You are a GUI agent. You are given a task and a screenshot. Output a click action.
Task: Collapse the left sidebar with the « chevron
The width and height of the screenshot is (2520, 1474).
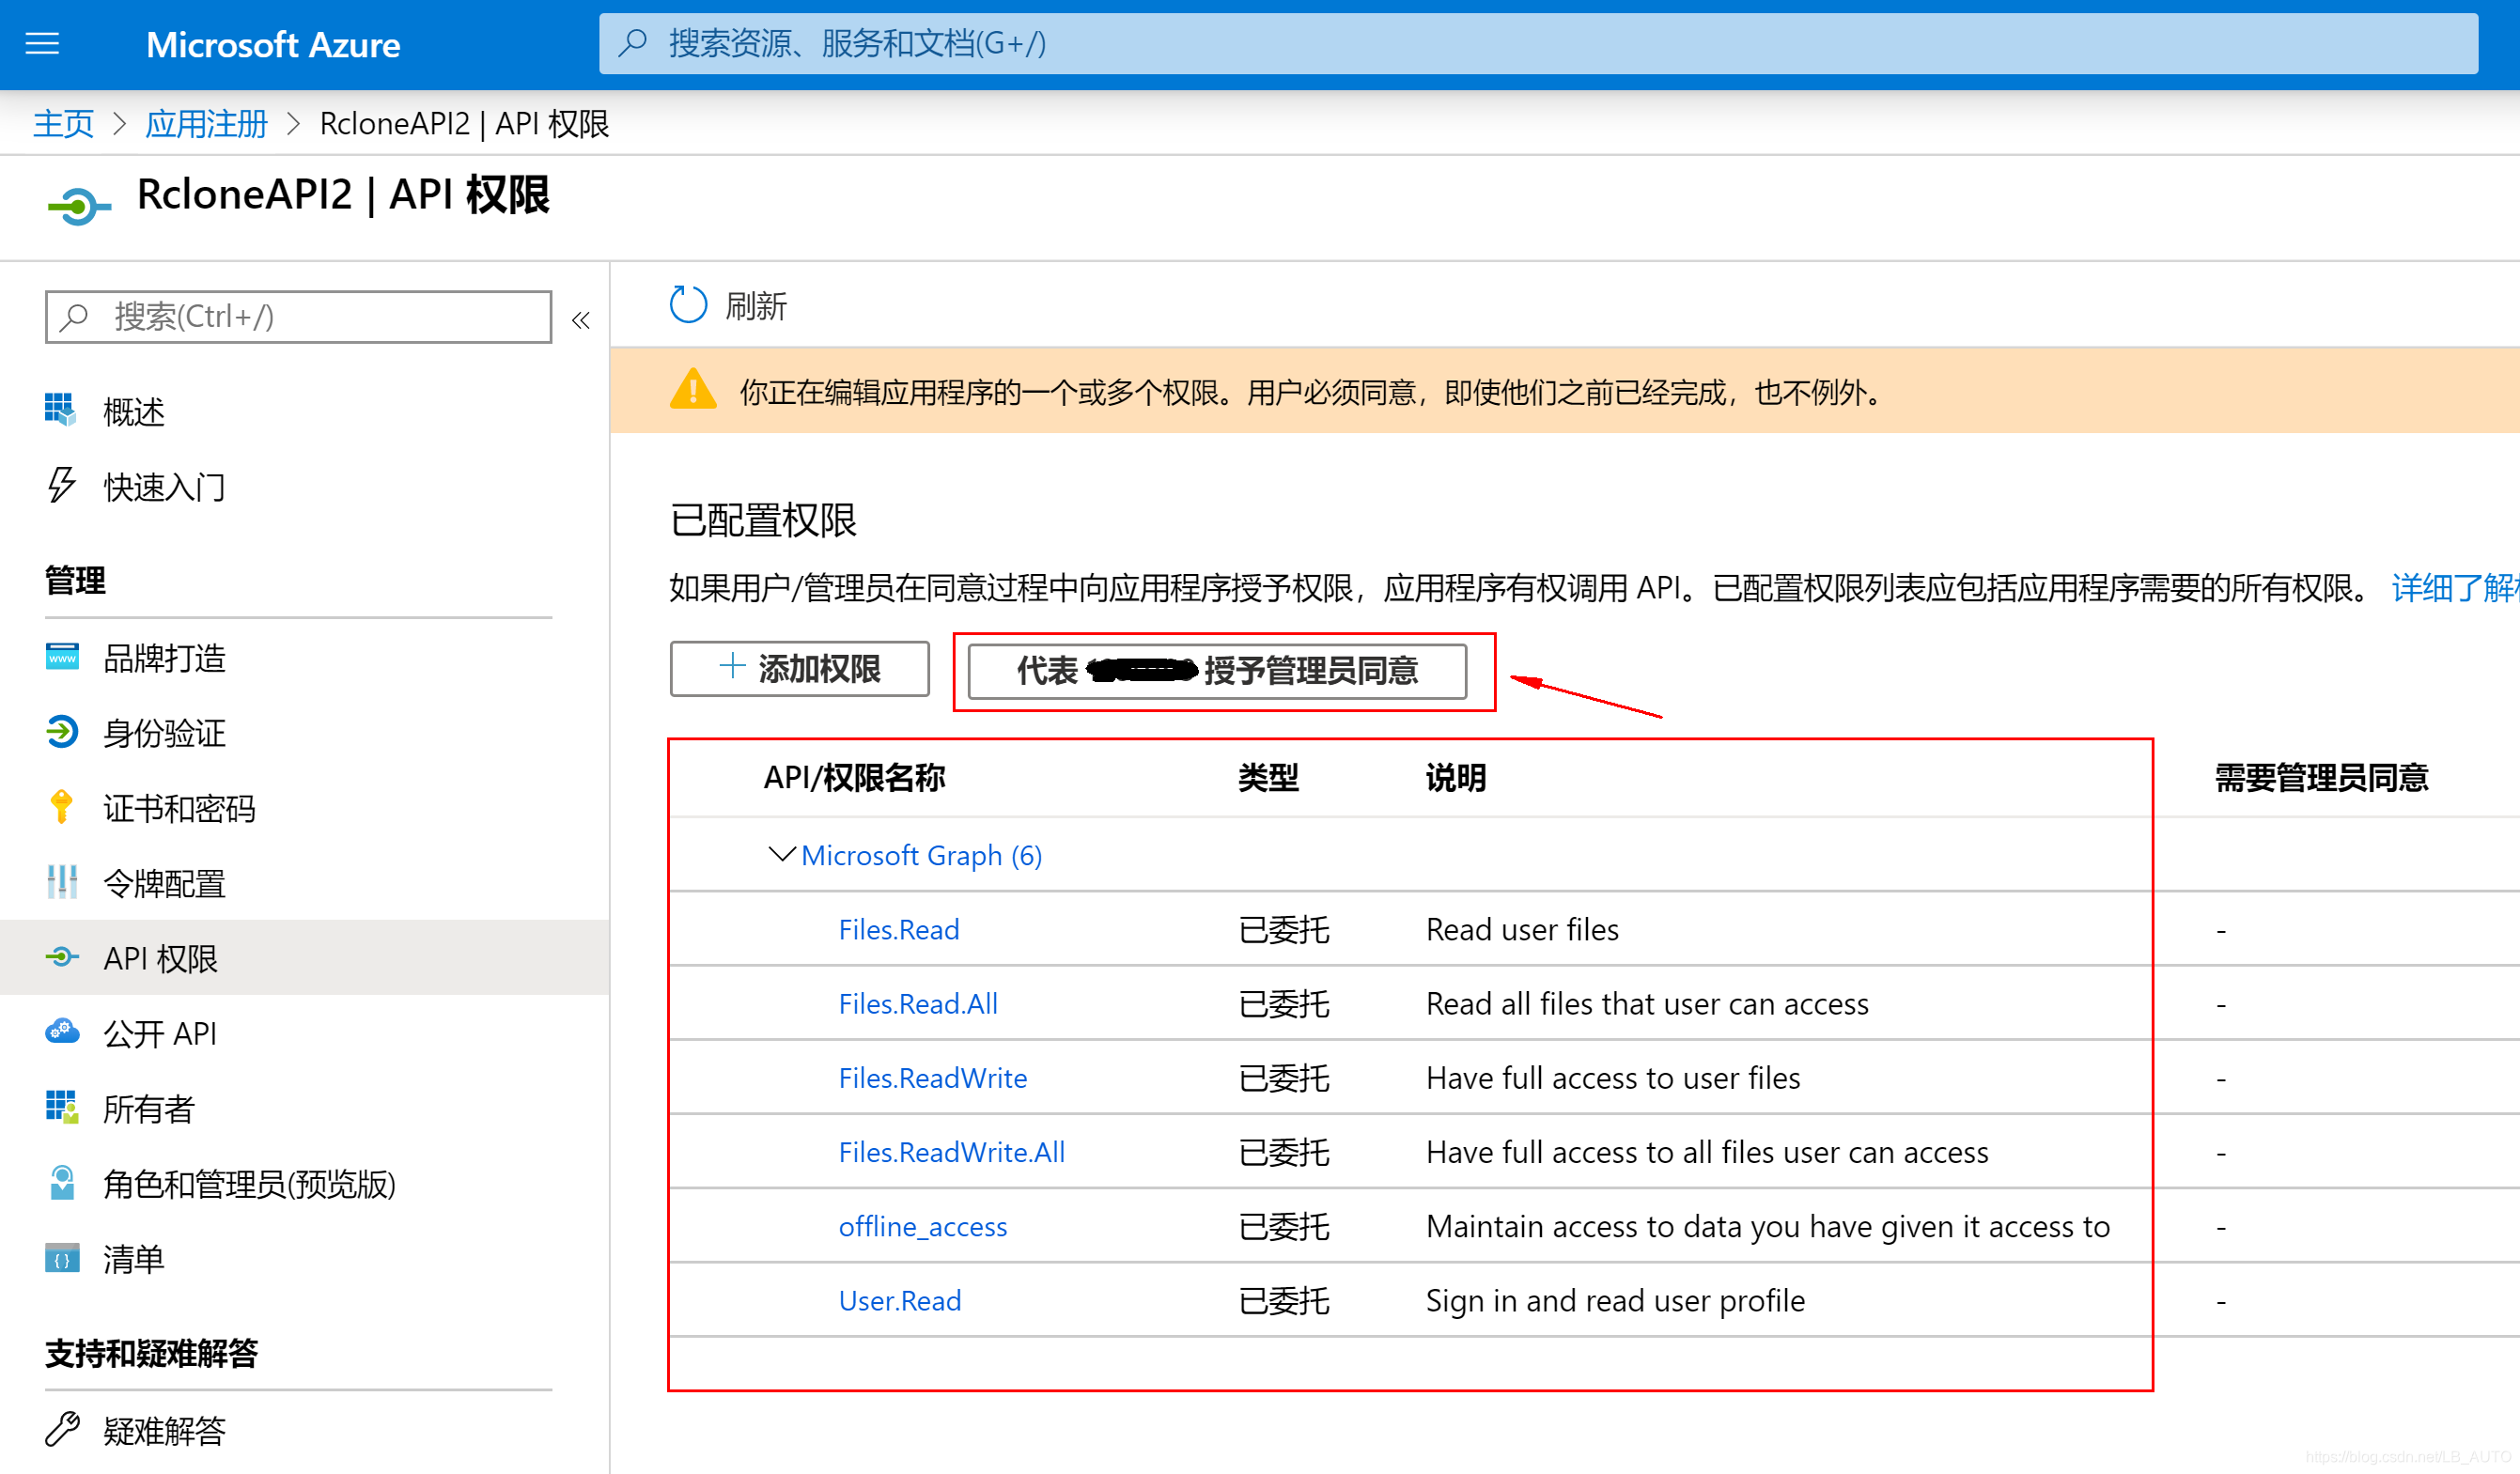pyautogui.click(x=581, y=318)
